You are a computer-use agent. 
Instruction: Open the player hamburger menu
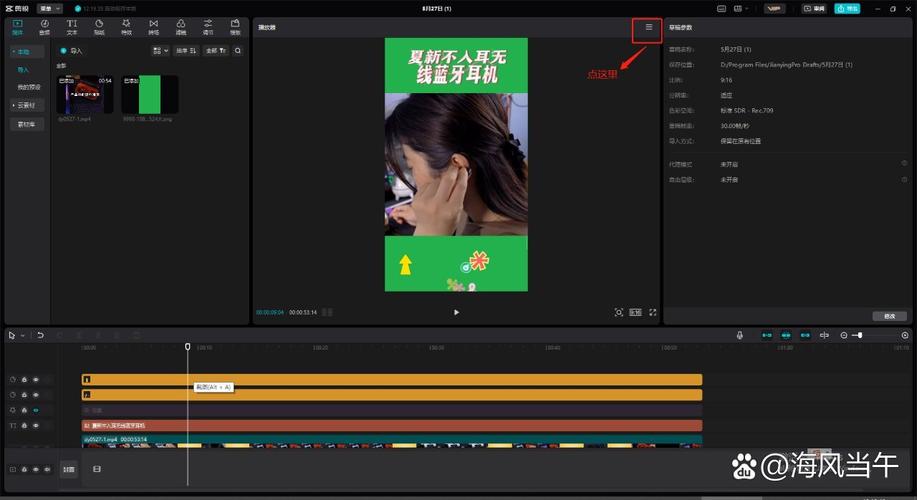[x=649, y=27]
